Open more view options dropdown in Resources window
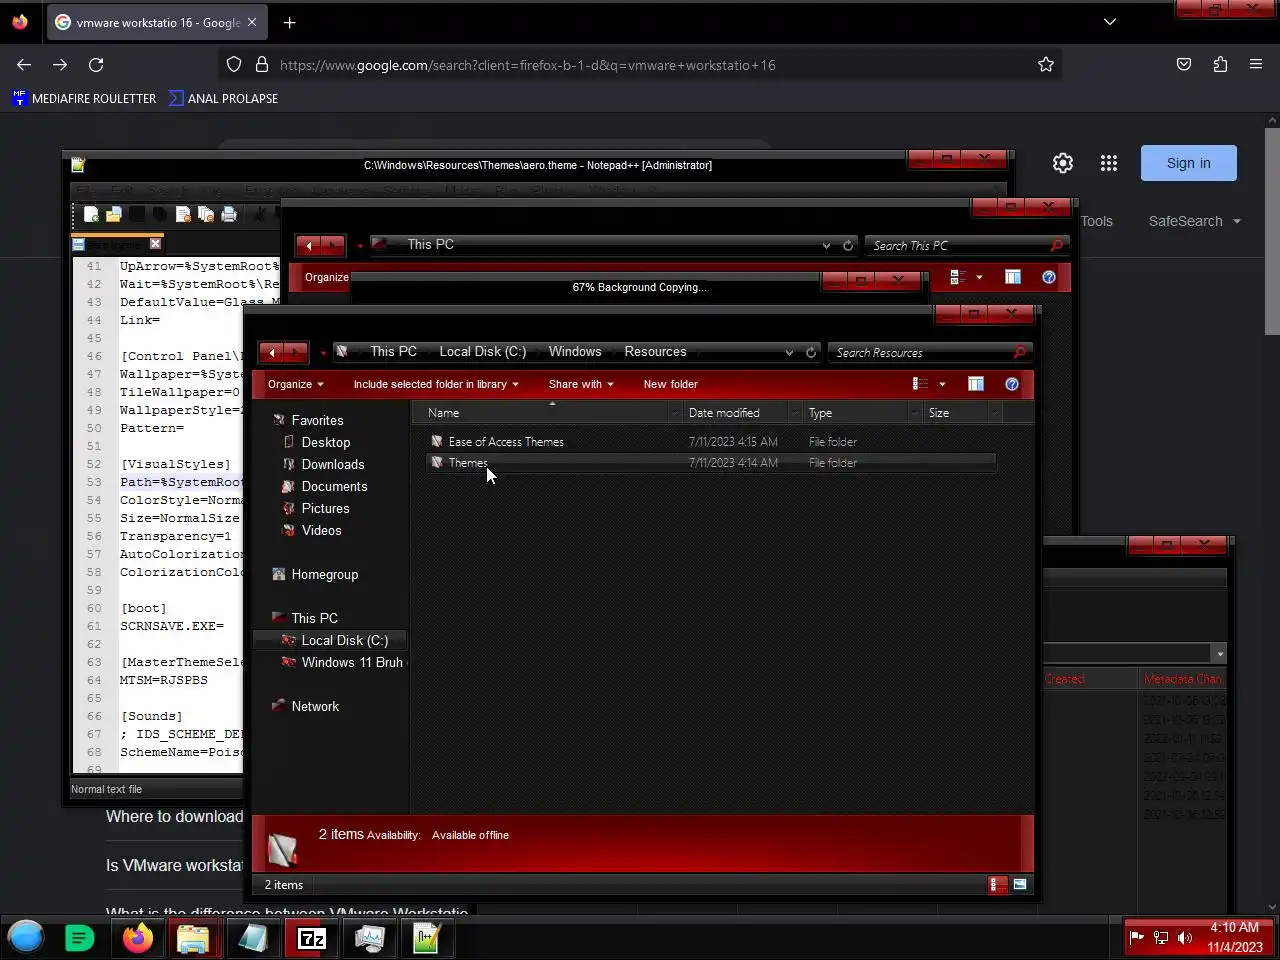 (x=942, y=384)
